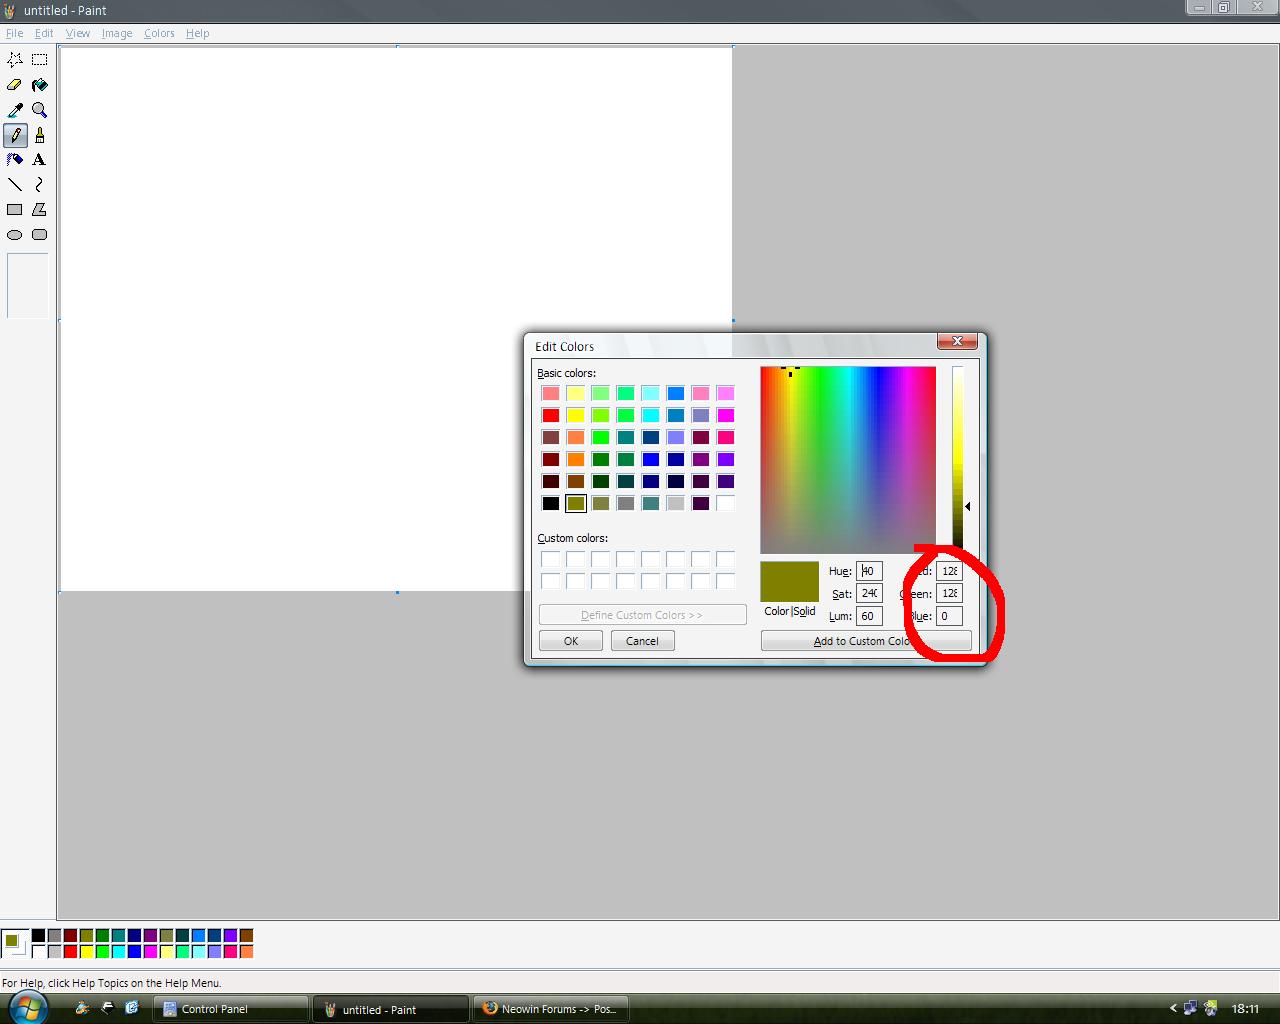This screenshot has height=1024, width=1280.
Task: Click the Lum value field
Action: pos(869,616)
